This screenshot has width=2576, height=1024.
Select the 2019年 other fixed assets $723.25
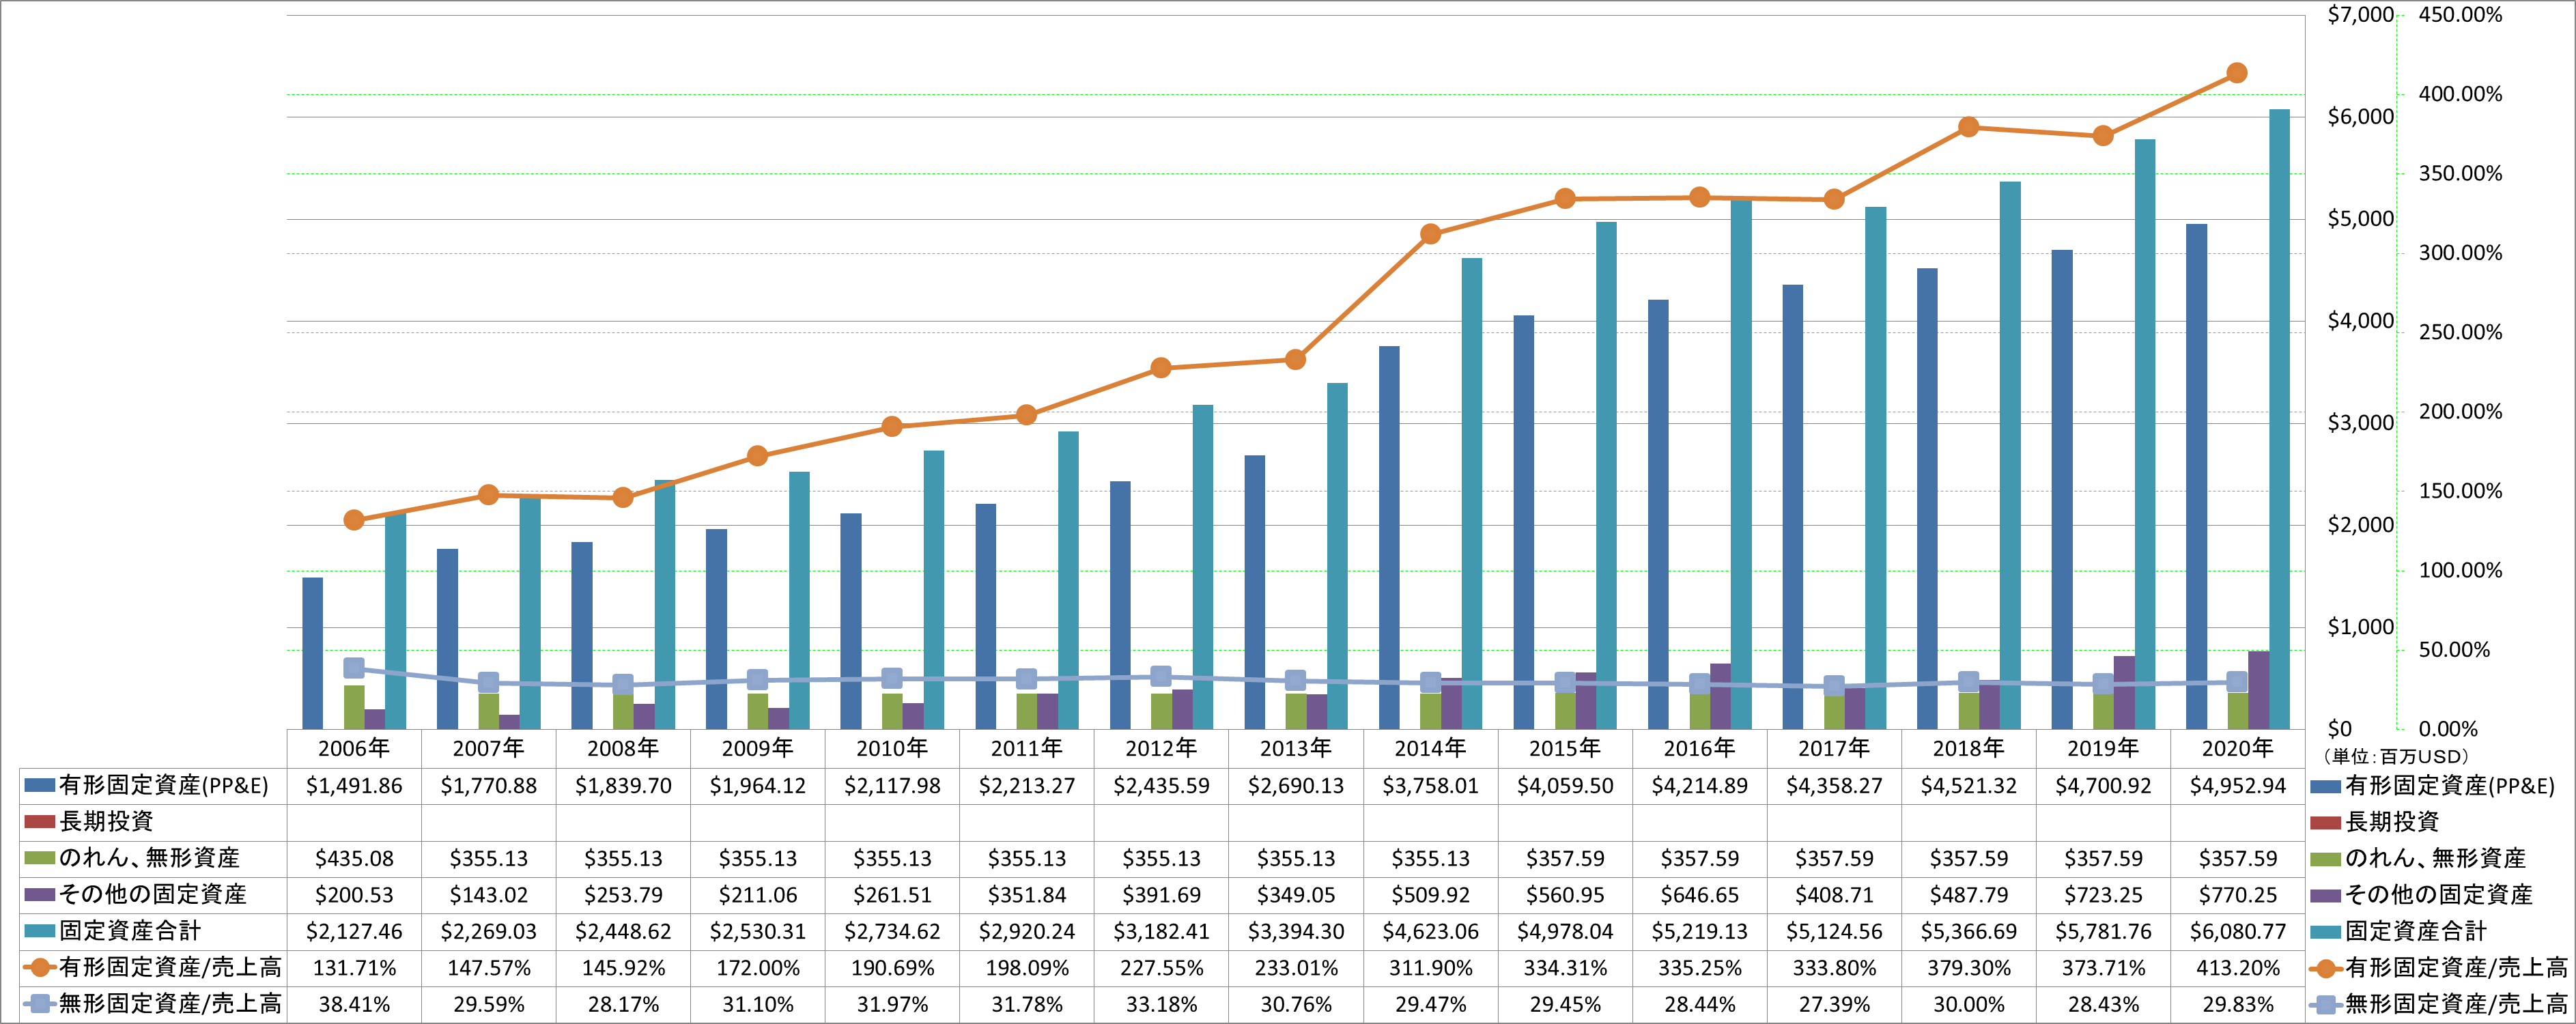click(2103, 895)
